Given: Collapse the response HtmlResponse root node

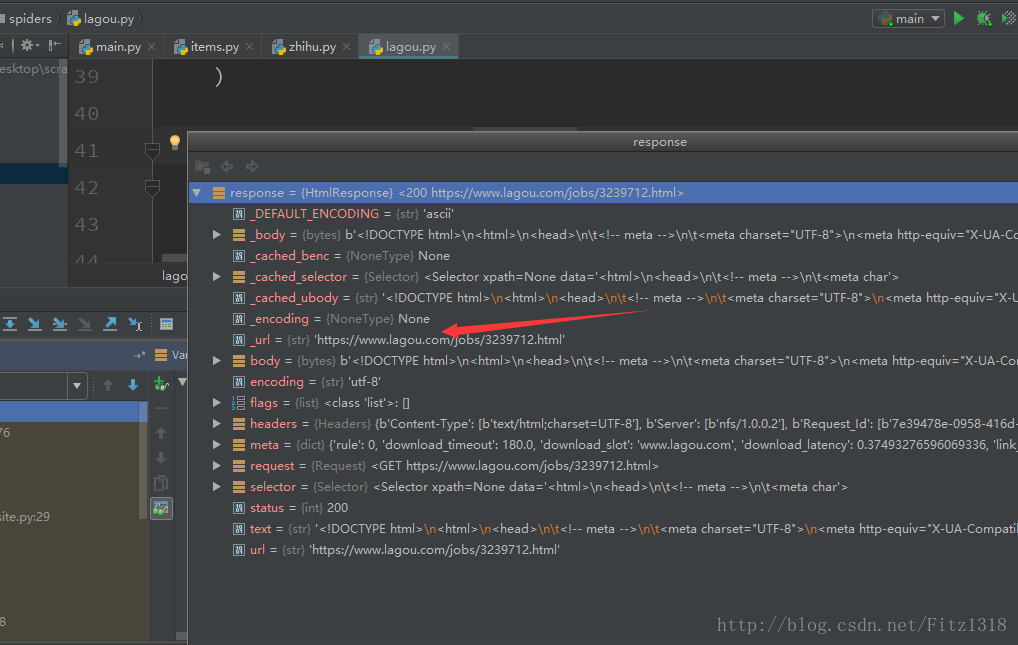Looking at the screenshot, I should coord(197,193).
